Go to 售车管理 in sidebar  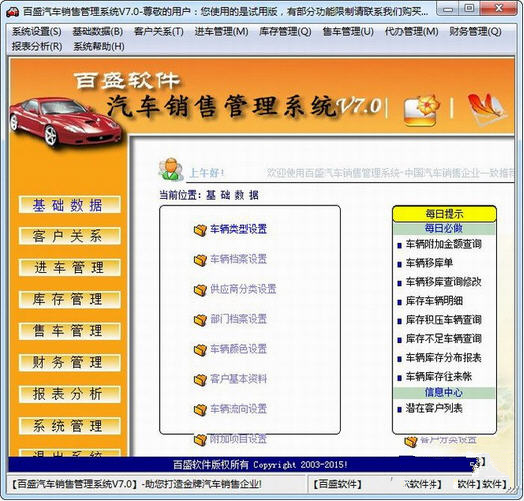tap(70, 331)
